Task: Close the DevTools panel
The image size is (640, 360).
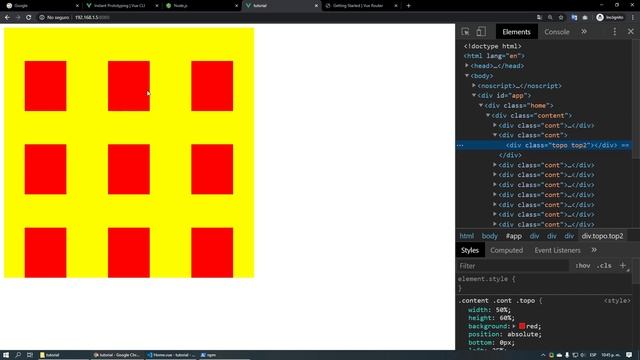Action: tap(631, 32)
